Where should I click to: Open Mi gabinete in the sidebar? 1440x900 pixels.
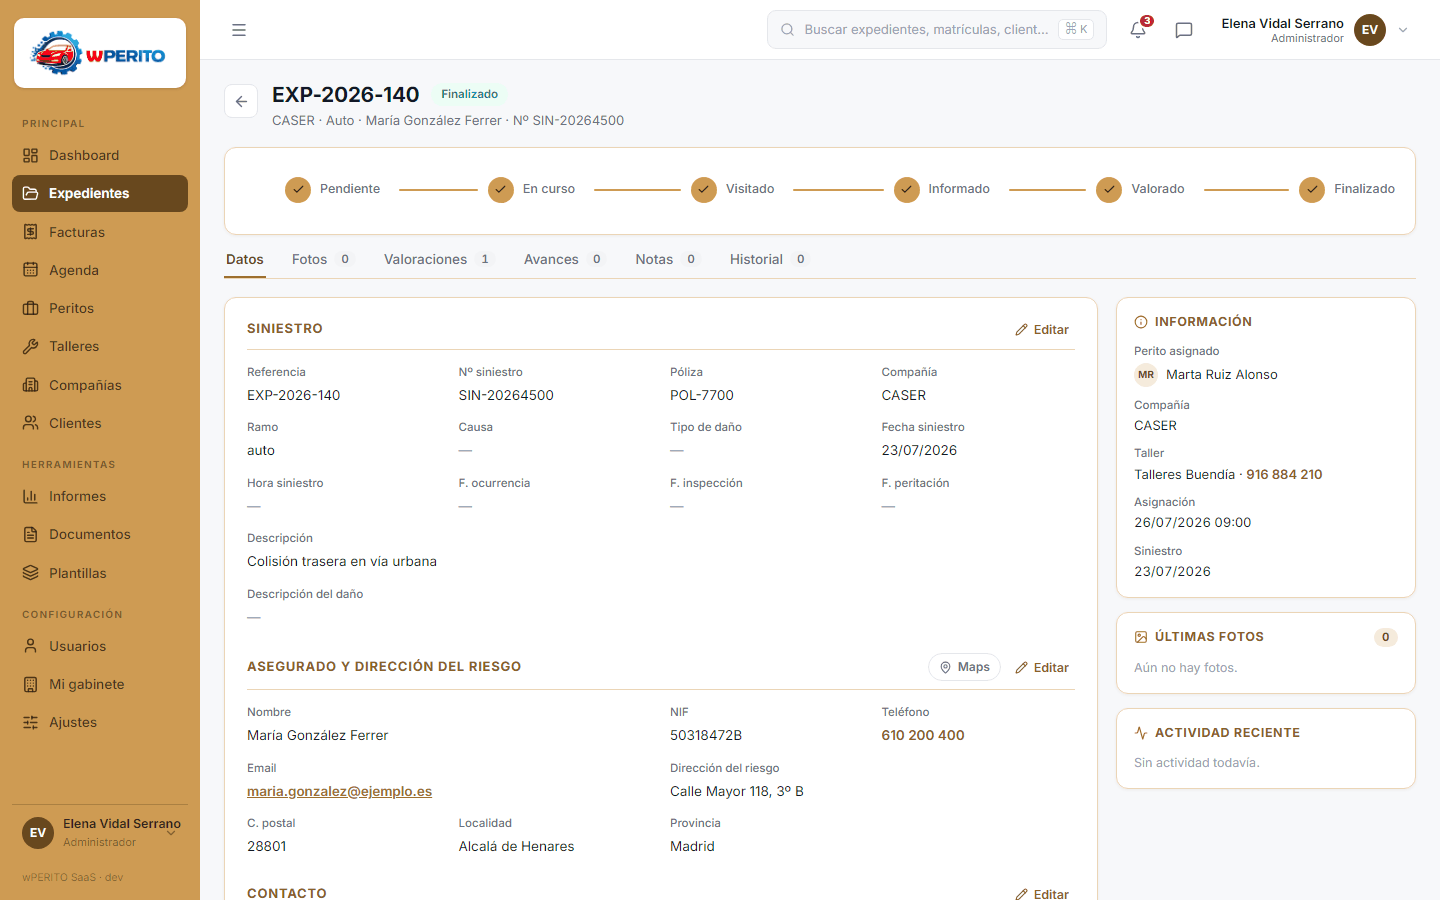click(x=100, y=684)
